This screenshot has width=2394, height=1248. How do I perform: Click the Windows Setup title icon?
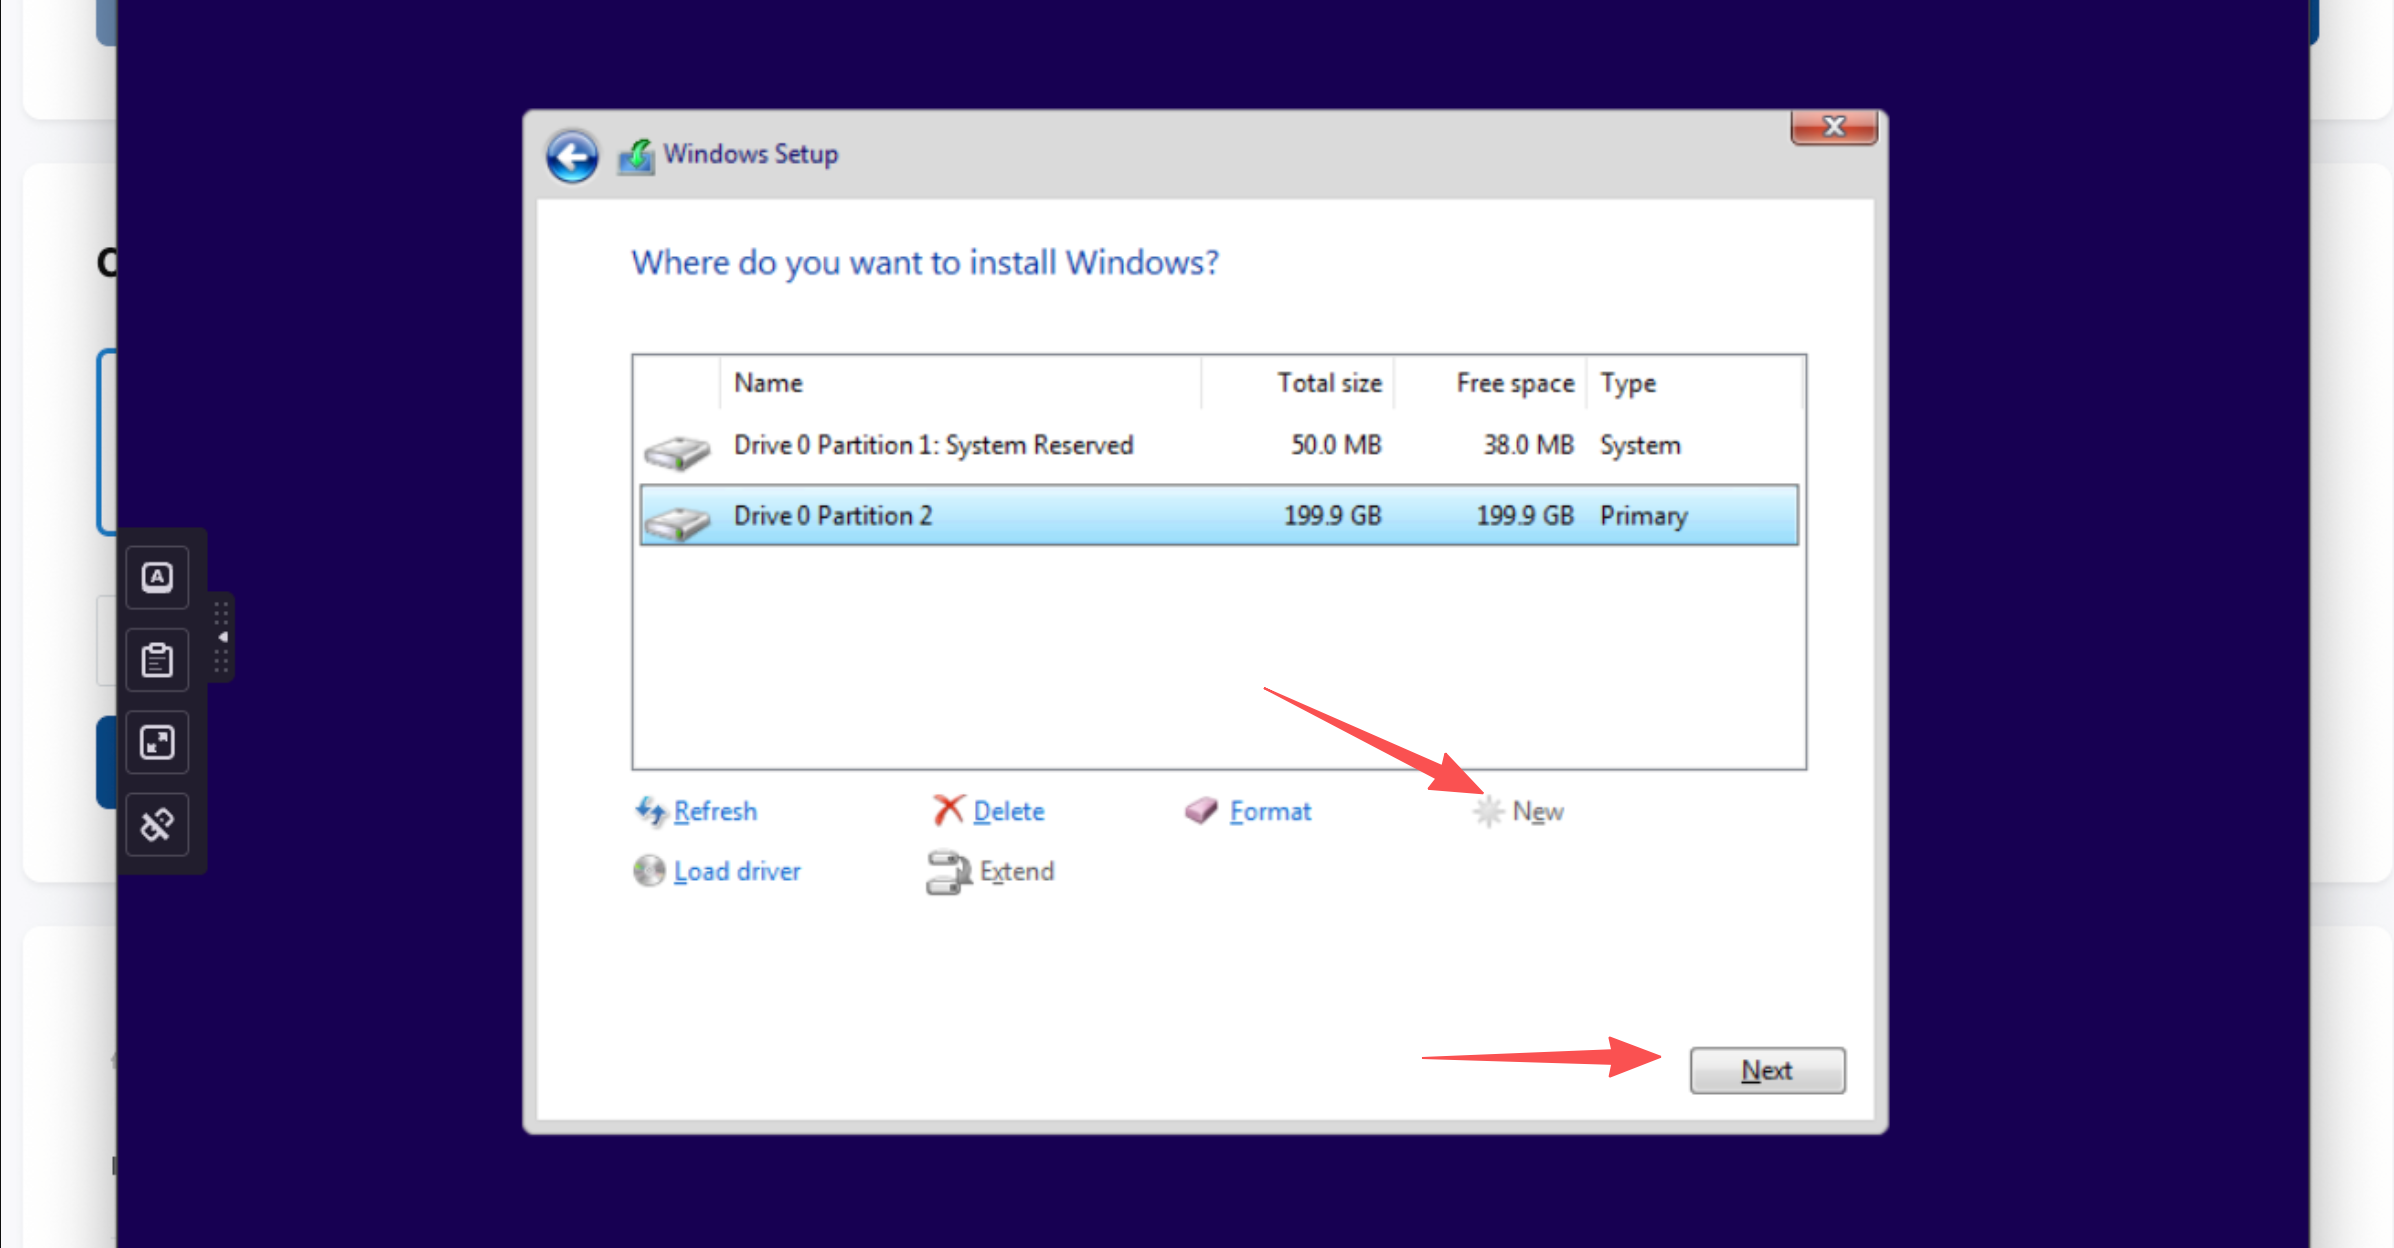pos(636,156)
